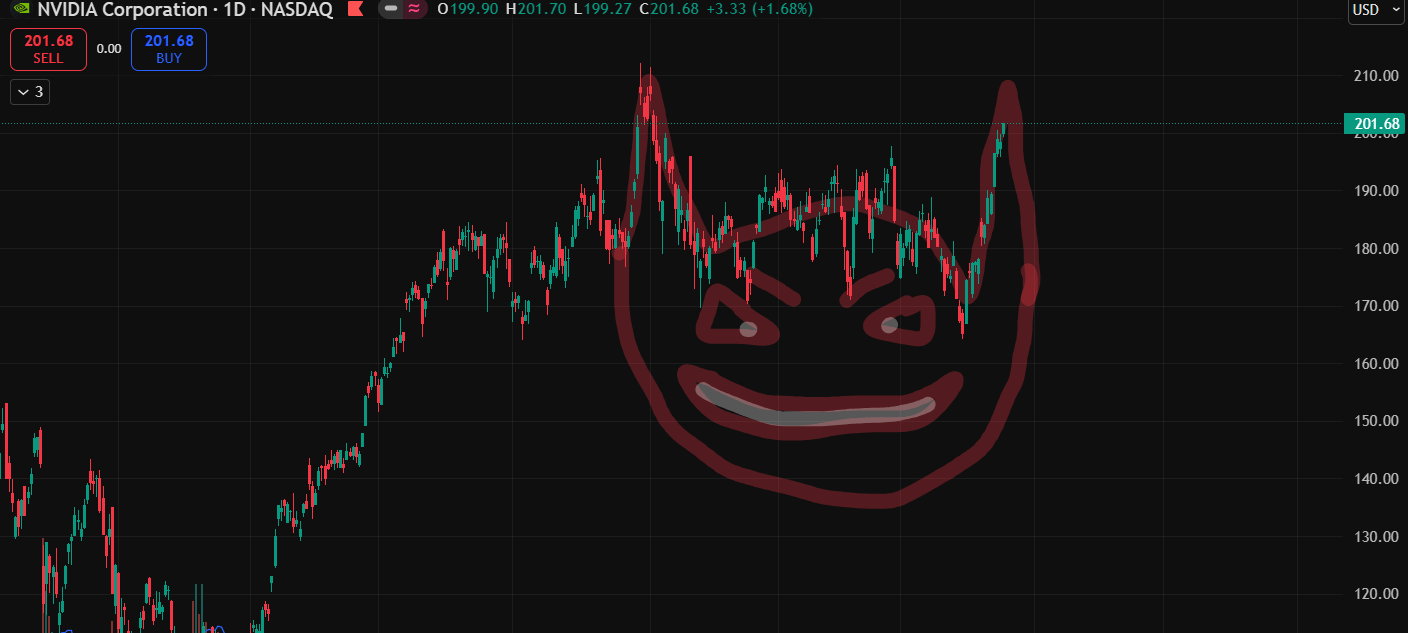Click the NVIDIA logo icon beside the symbol name
1408x633 pixels.
click(21, 9)
